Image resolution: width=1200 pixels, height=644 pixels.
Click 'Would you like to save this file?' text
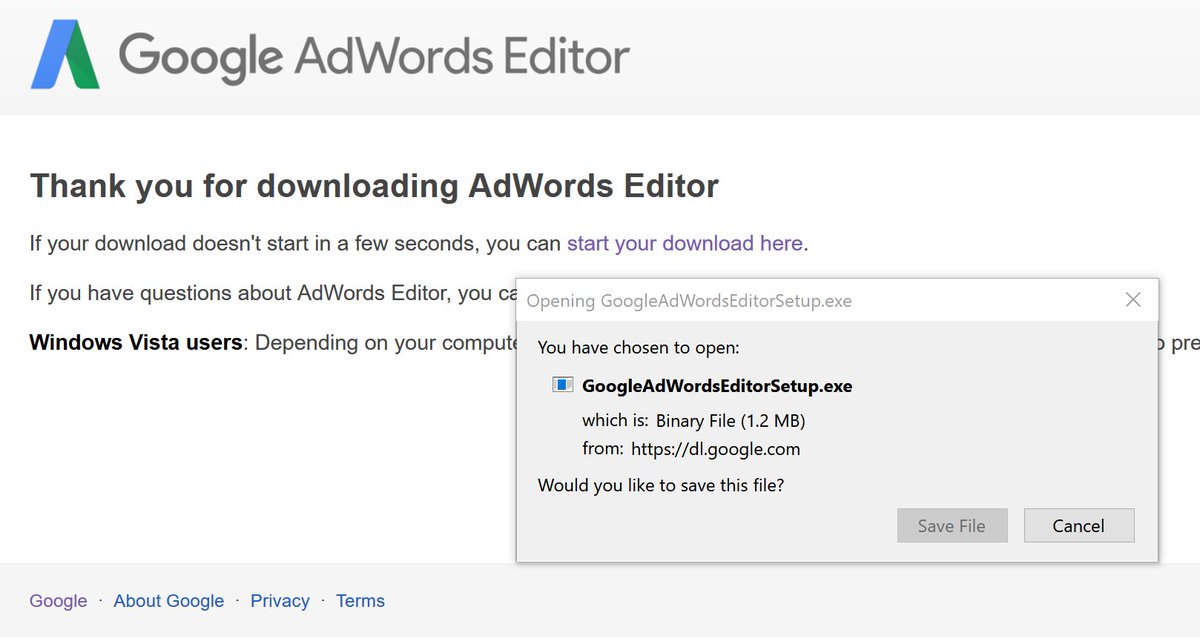click(x=661, y=486)
